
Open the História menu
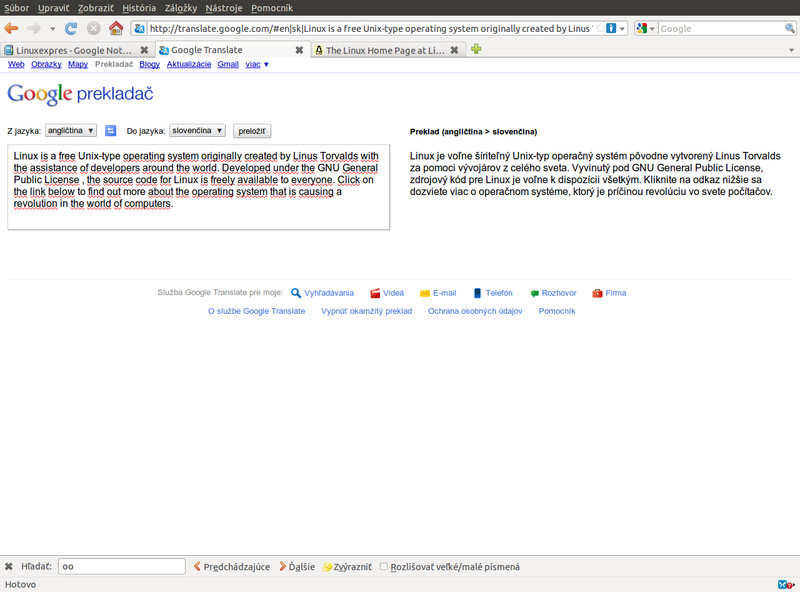pos(139,8)
